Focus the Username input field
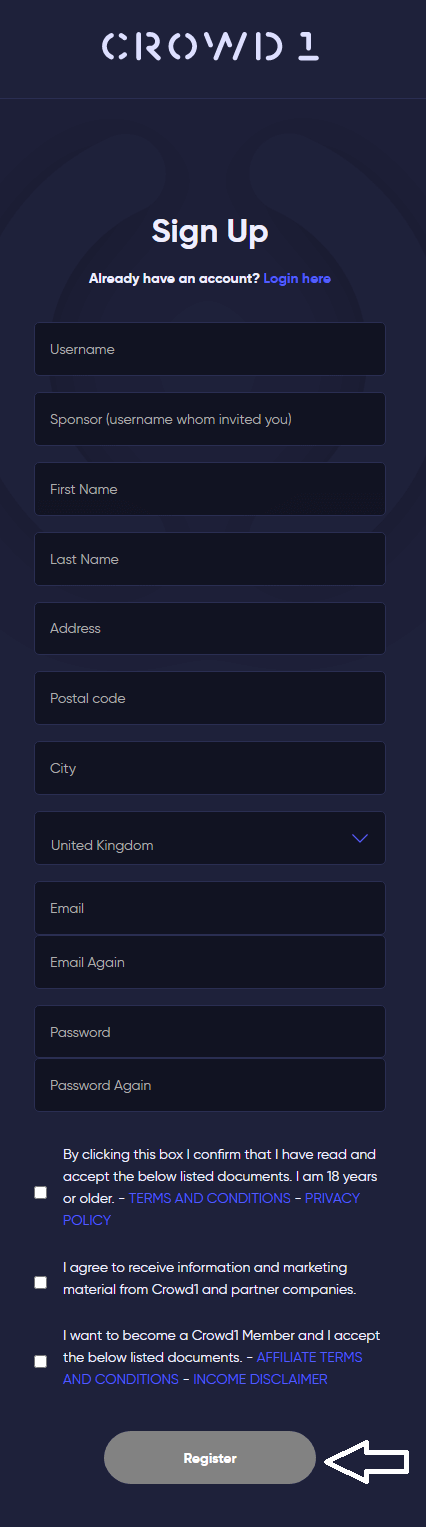The height and width of the screenshot is (1527, 426). [210, 349]
